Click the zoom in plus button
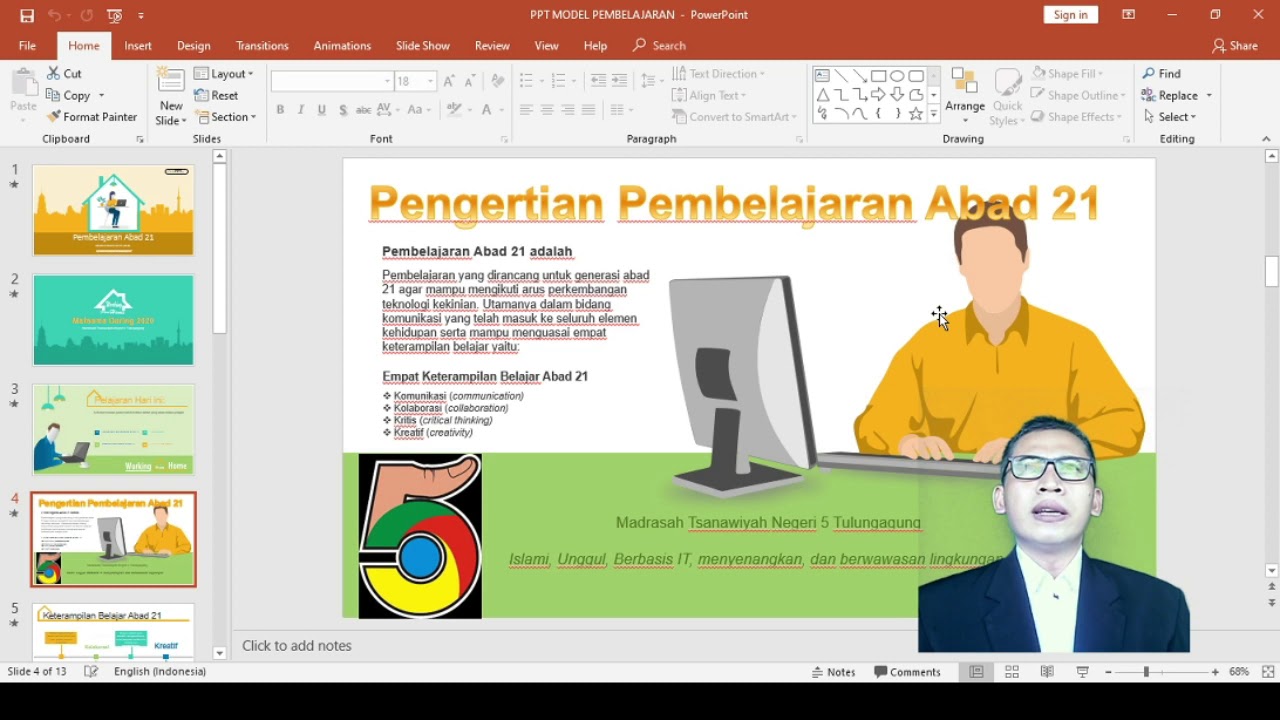The image size is (1280, 720). [x=1215, y=672]
